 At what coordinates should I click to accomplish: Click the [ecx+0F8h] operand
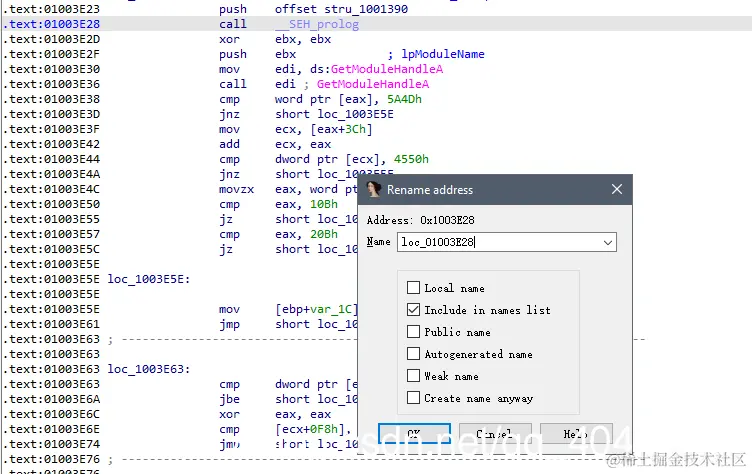313,429
